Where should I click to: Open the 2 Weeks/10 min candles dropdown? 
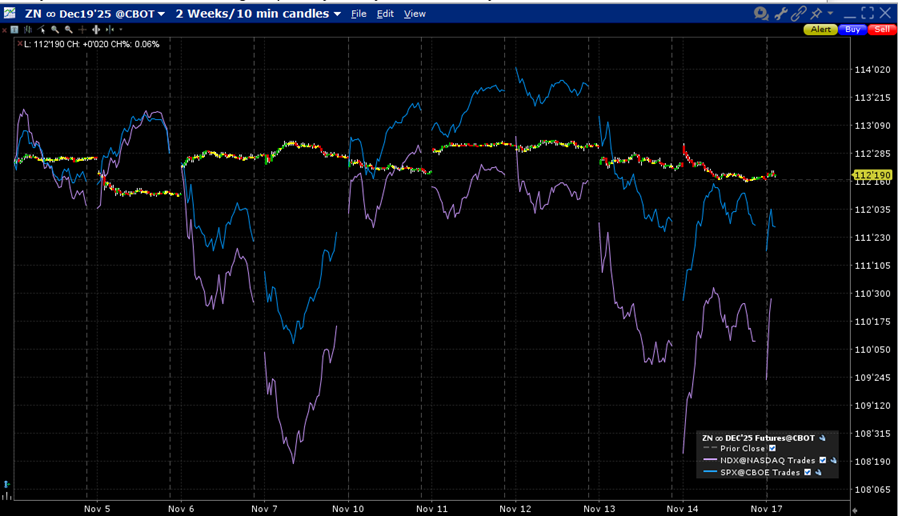(x=258, y=13)
